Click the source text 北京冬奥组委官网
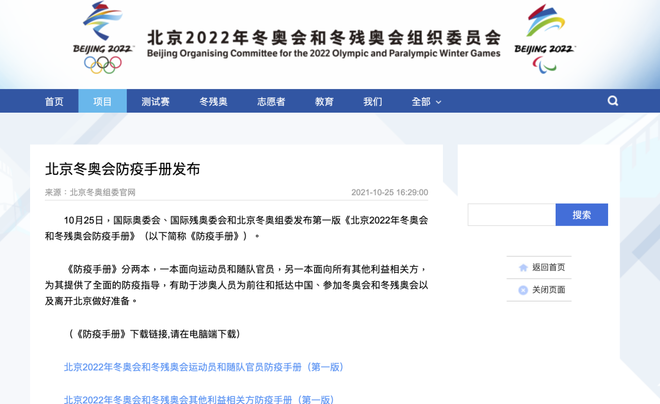Viewport: 660px width, 404px height. tap(102, 192)
